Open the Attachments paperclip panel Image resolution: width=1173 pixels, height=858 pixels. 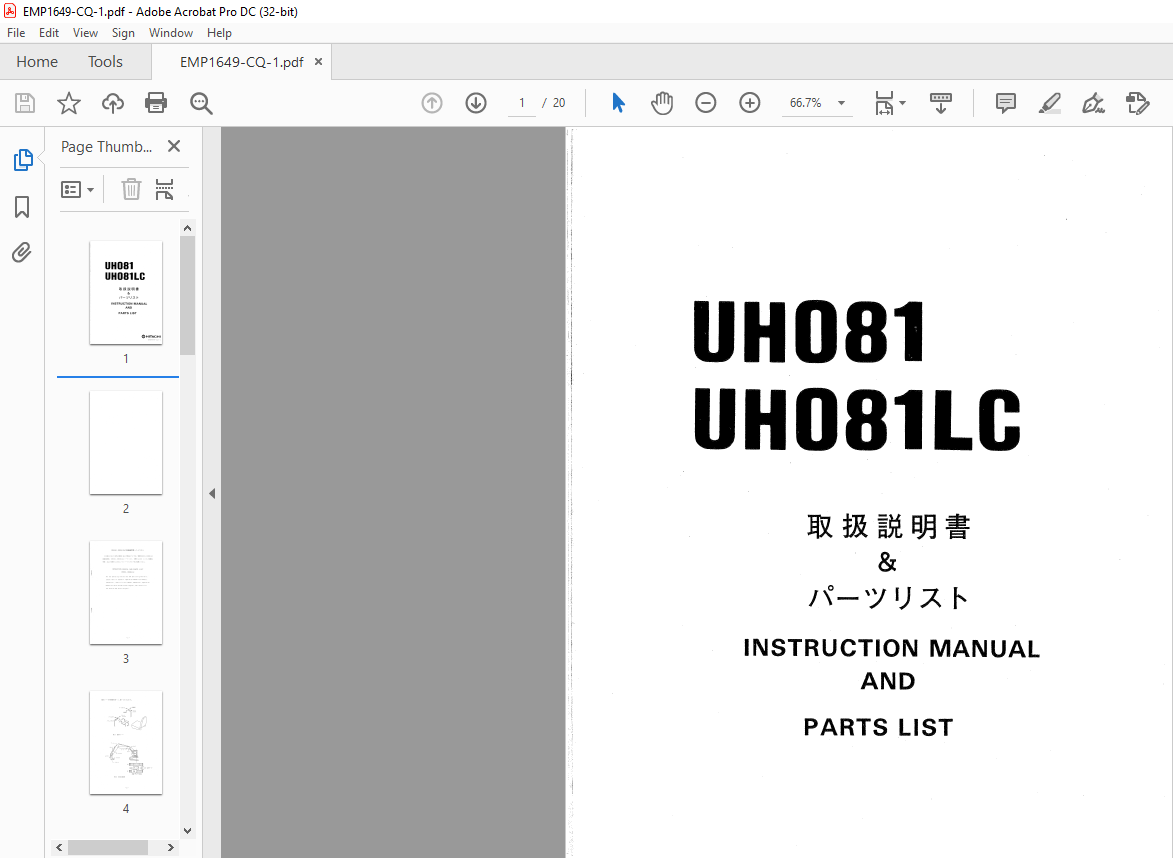pos(22,253)
